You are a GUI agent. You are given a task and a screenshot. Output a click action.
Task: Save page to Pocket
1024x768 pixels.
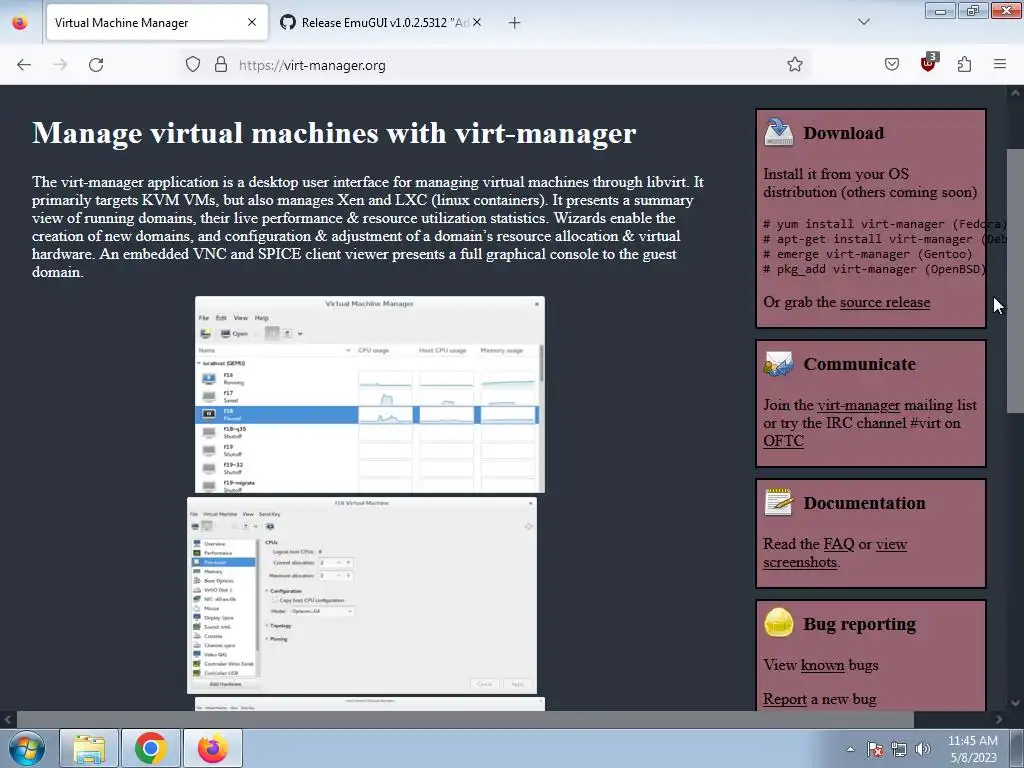[891, 64]
